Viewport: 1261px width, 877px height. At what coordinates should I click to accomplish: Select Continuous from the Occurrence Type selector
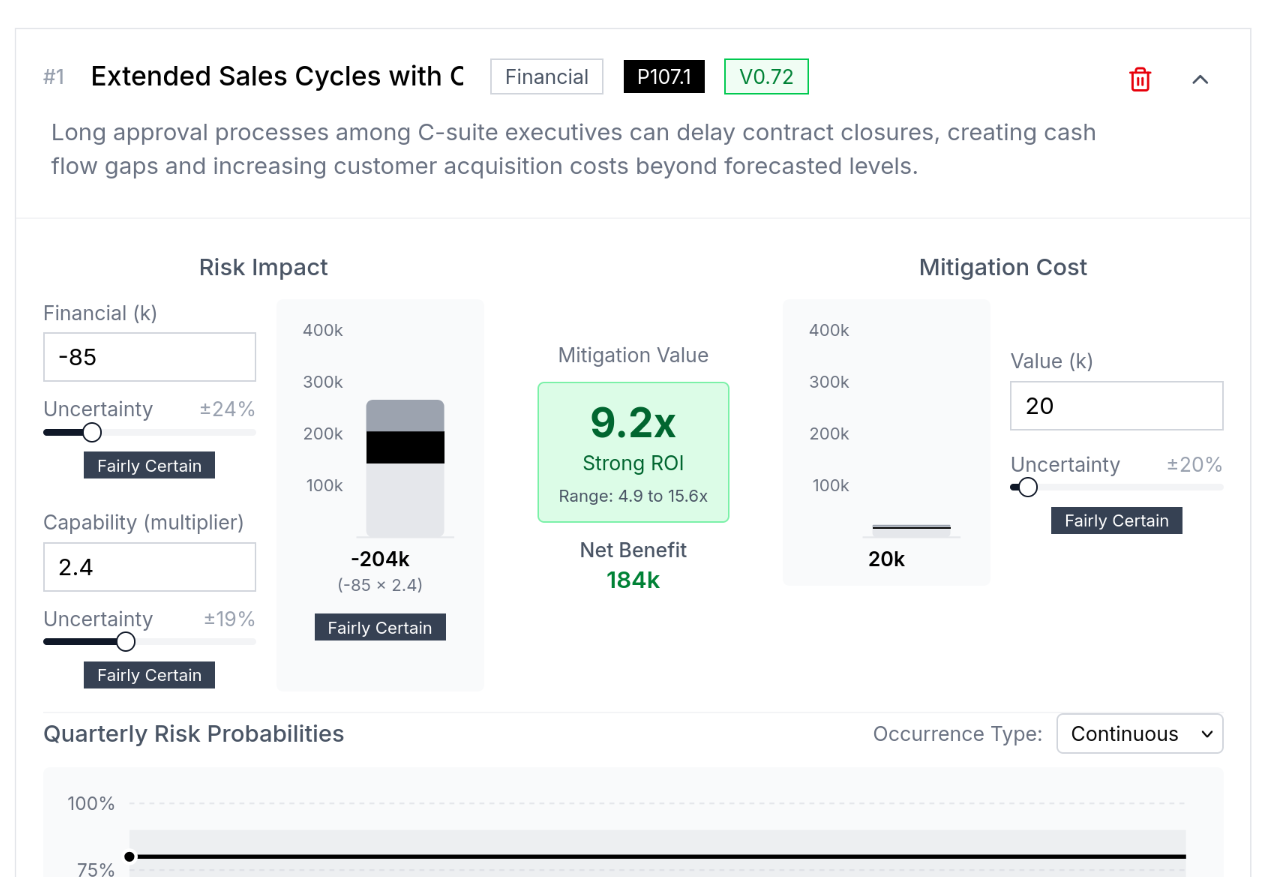click(1139, 733)
